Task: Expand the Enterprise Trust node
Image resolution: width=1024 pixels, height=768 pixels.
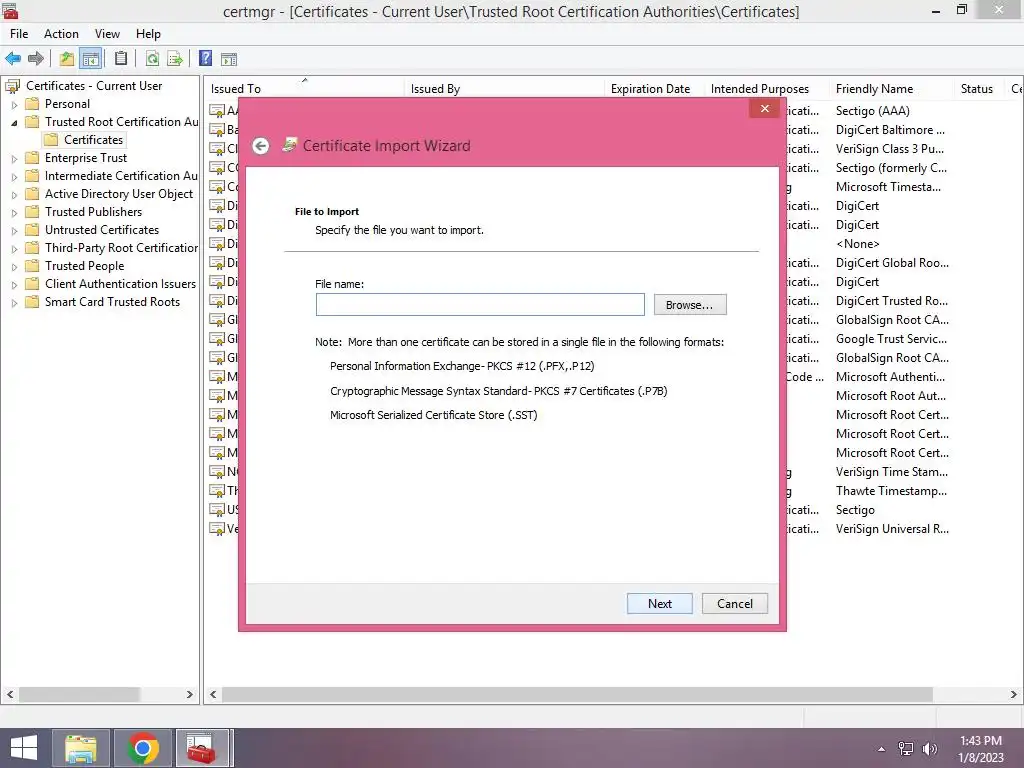Action: 14,159
